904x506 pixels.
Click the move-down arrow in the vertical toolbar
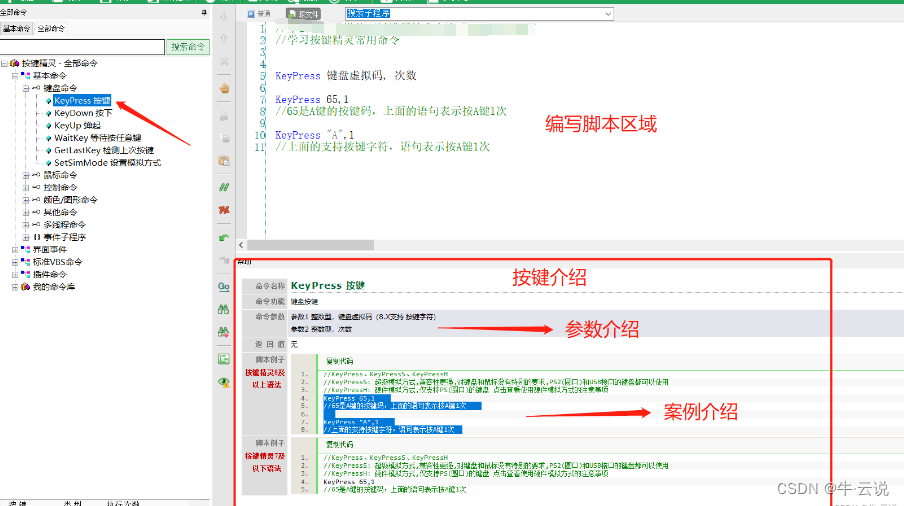coord(224,16)
